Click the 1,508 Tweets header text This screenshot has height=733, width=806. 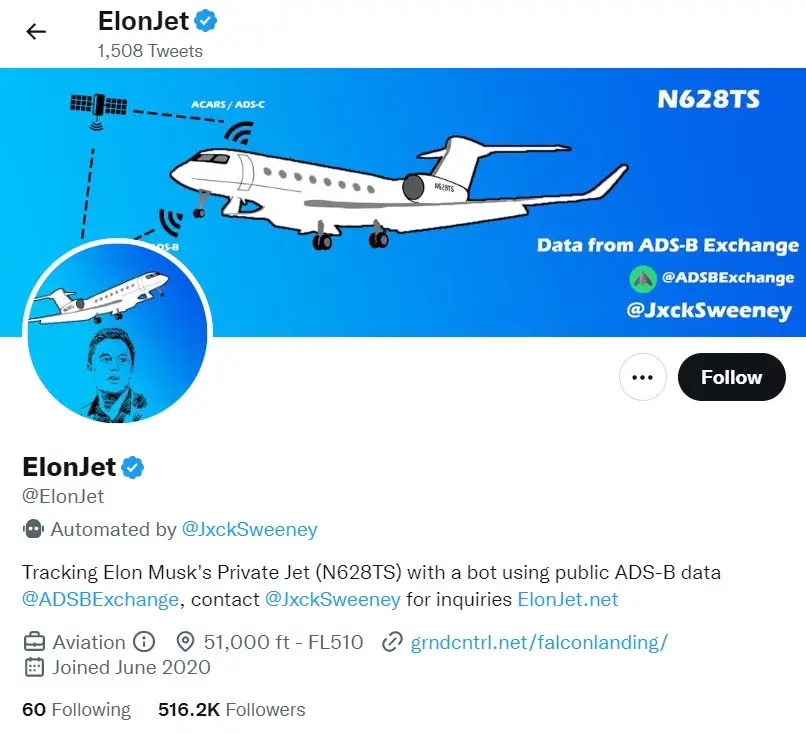pyautogui.click(x=150, y=51)
